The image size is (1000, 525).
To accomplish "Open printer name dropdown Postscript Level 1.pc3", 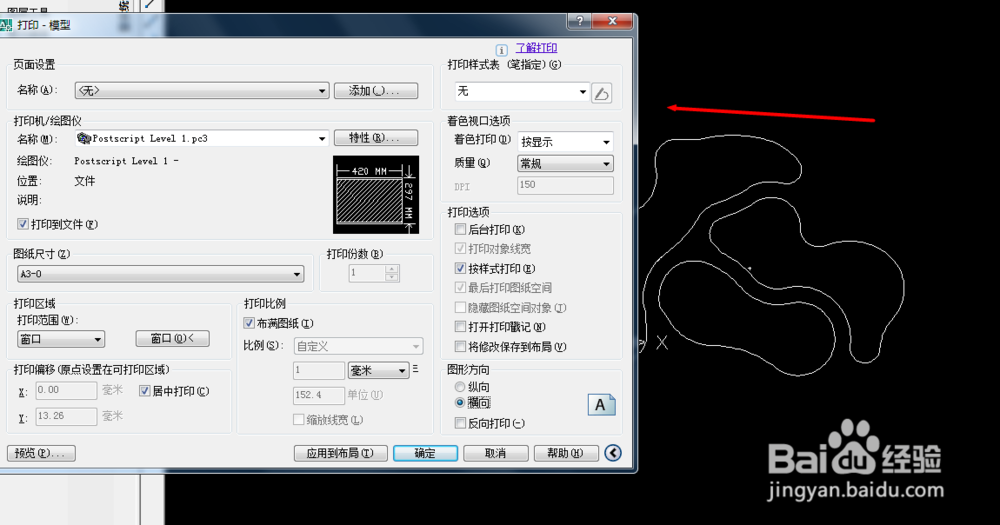I will (x=202, y=138).
